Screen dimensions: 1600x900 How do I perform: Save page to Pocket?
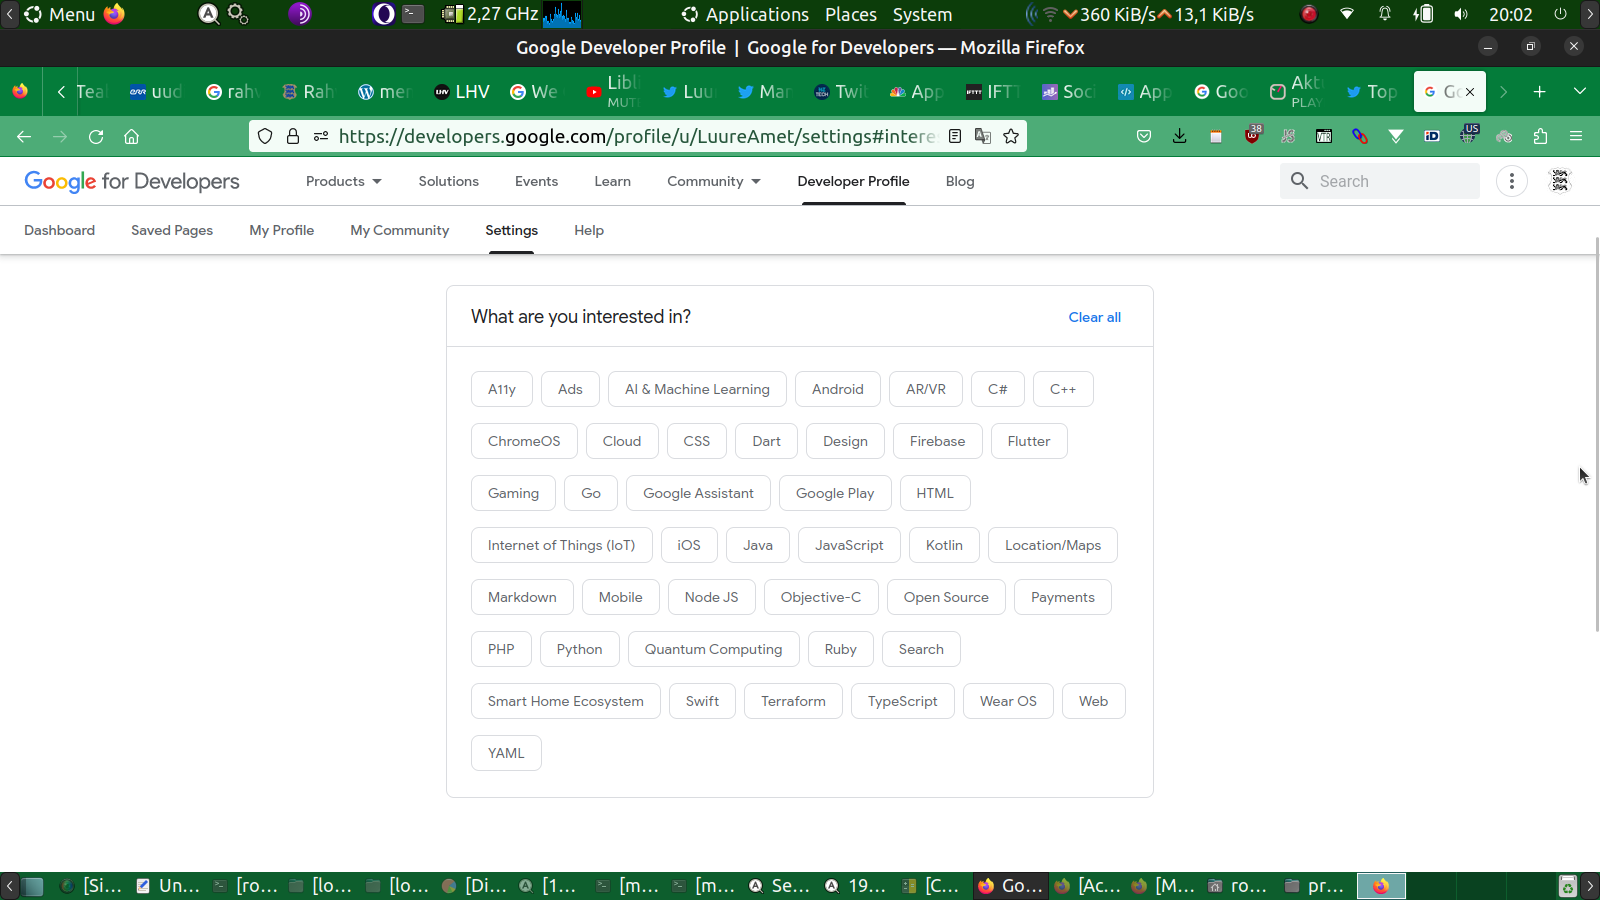[x=1144, y=136]
